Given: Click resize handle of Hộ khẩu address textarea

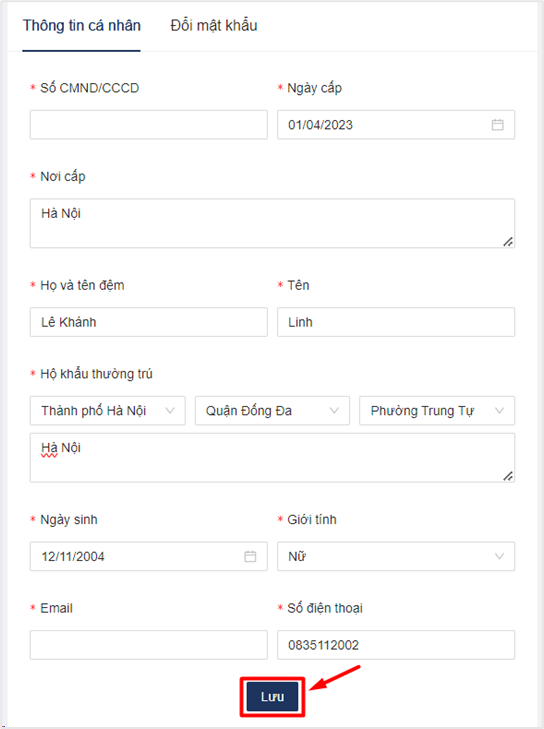Looking at the screenshot, I should tap(508, 476).
